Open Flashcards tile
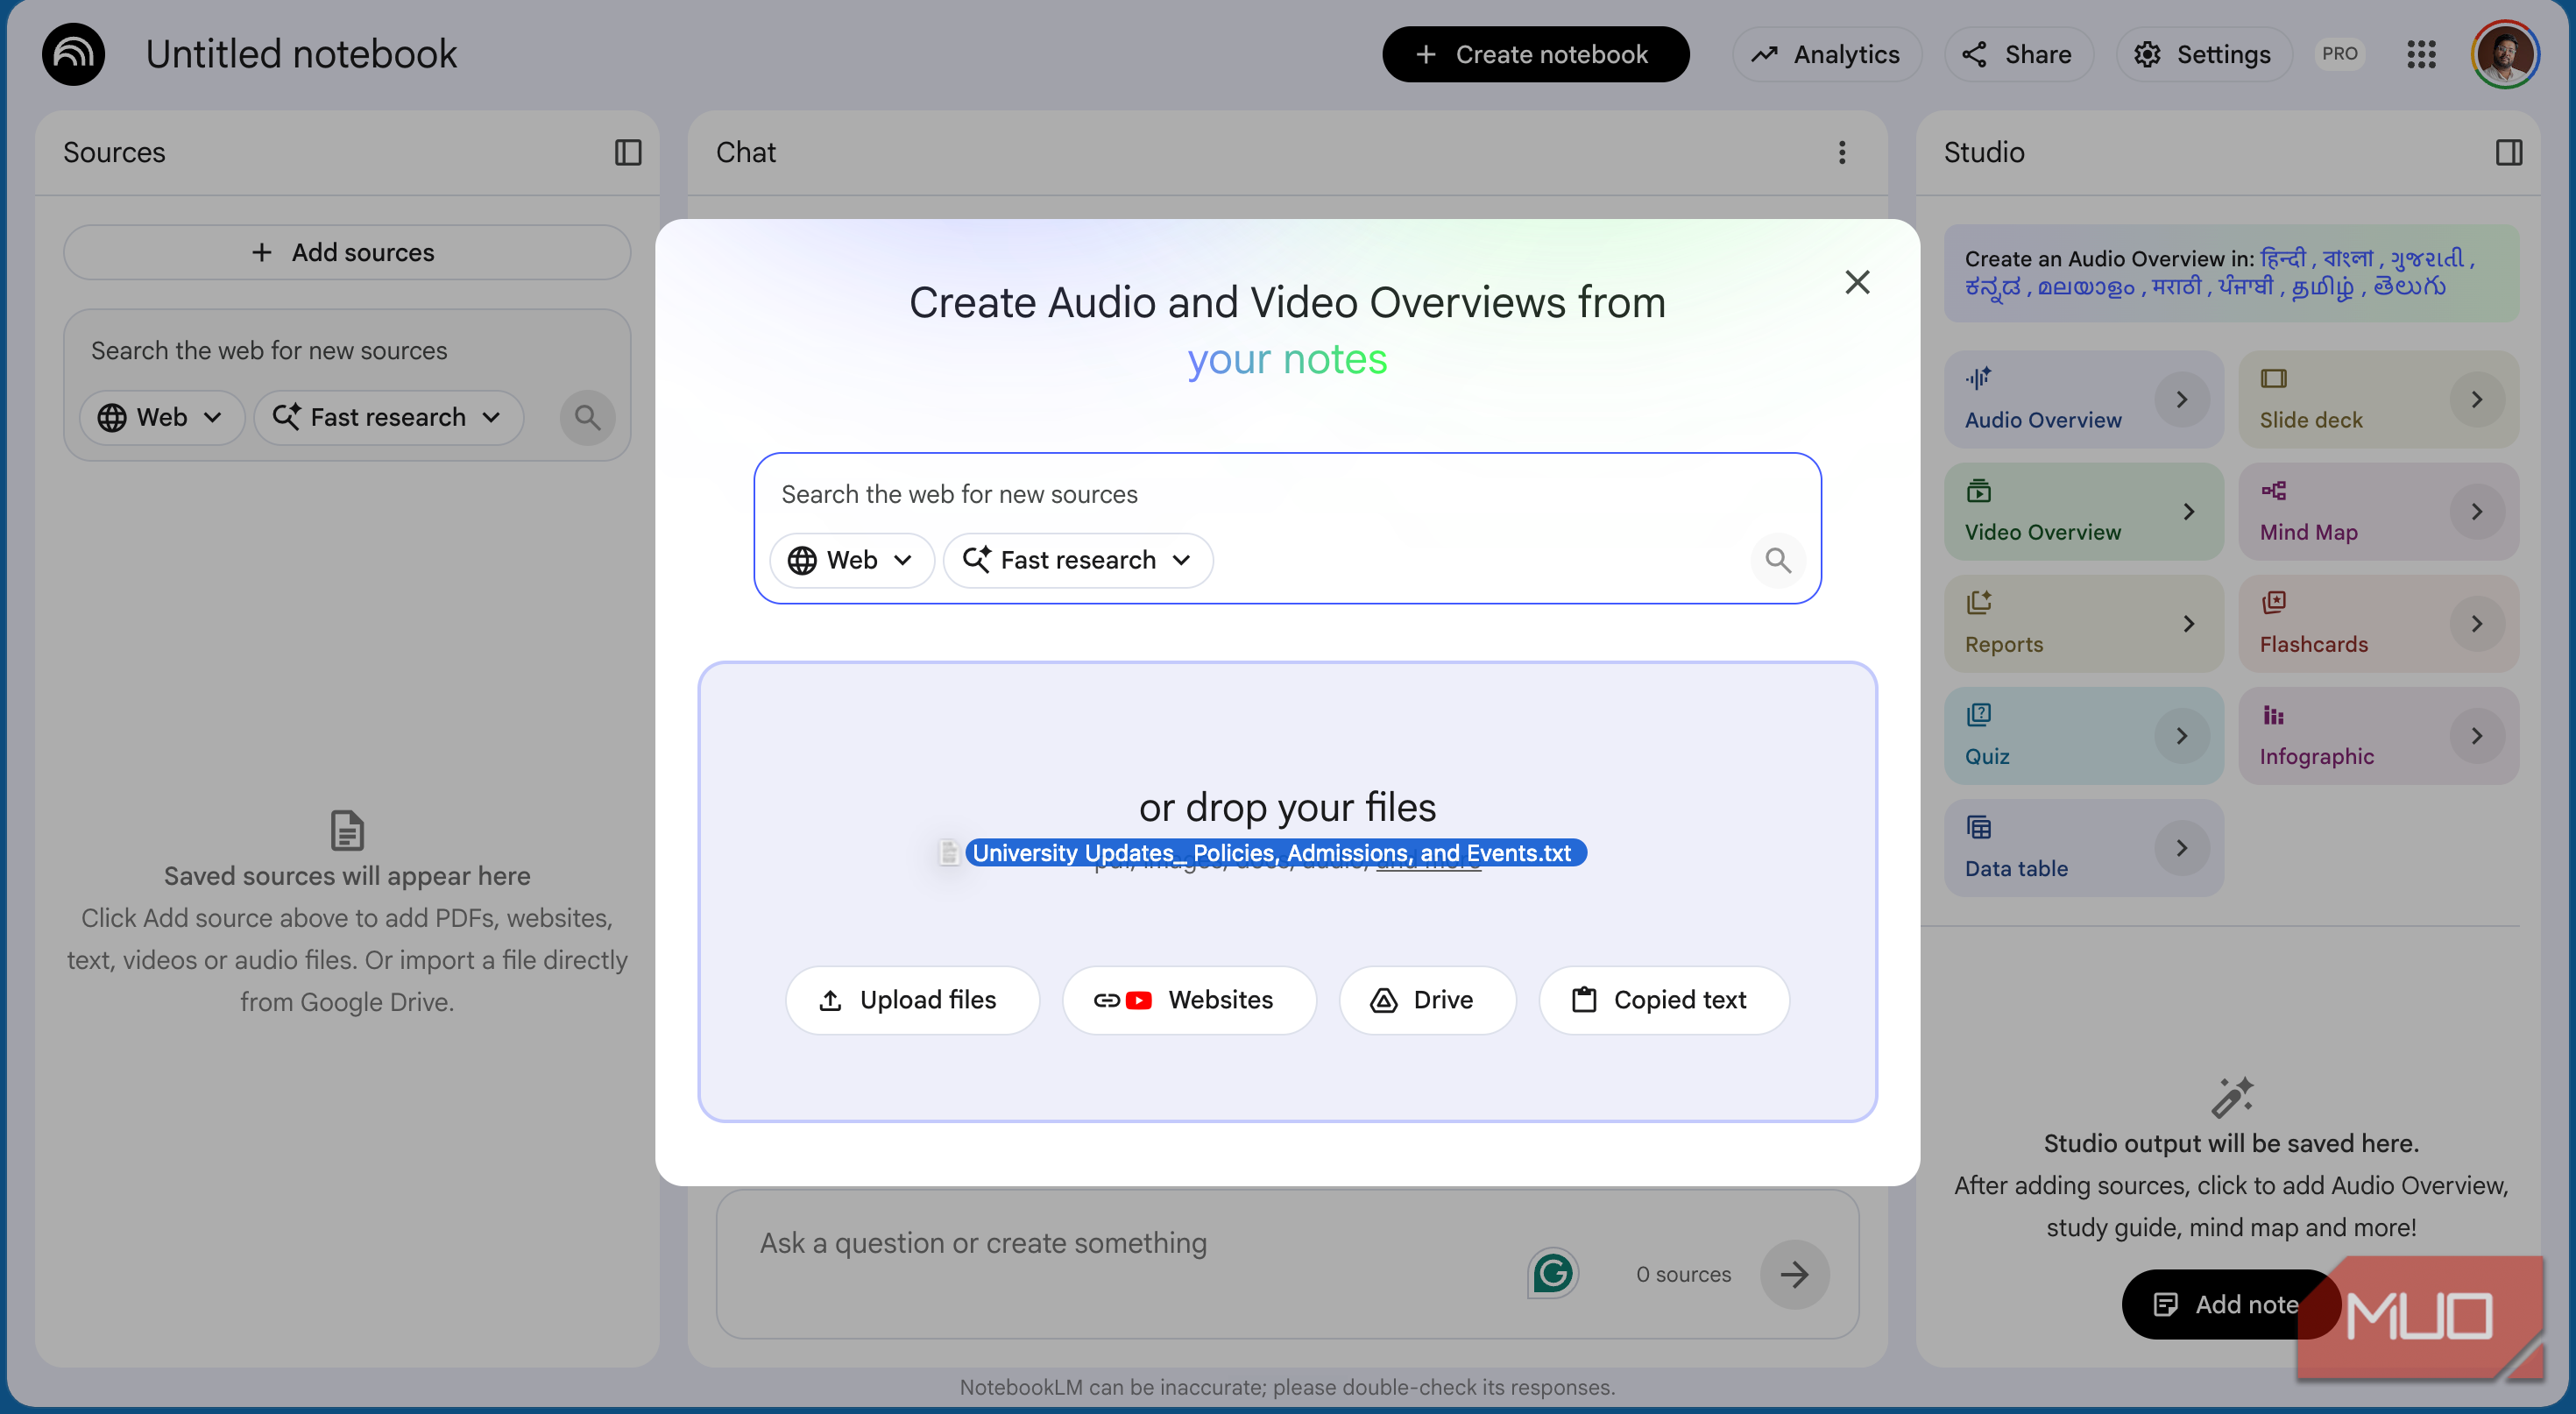Image resolution: width=2576 pixels, height=1414 pixels. [x=2378, y=623]
